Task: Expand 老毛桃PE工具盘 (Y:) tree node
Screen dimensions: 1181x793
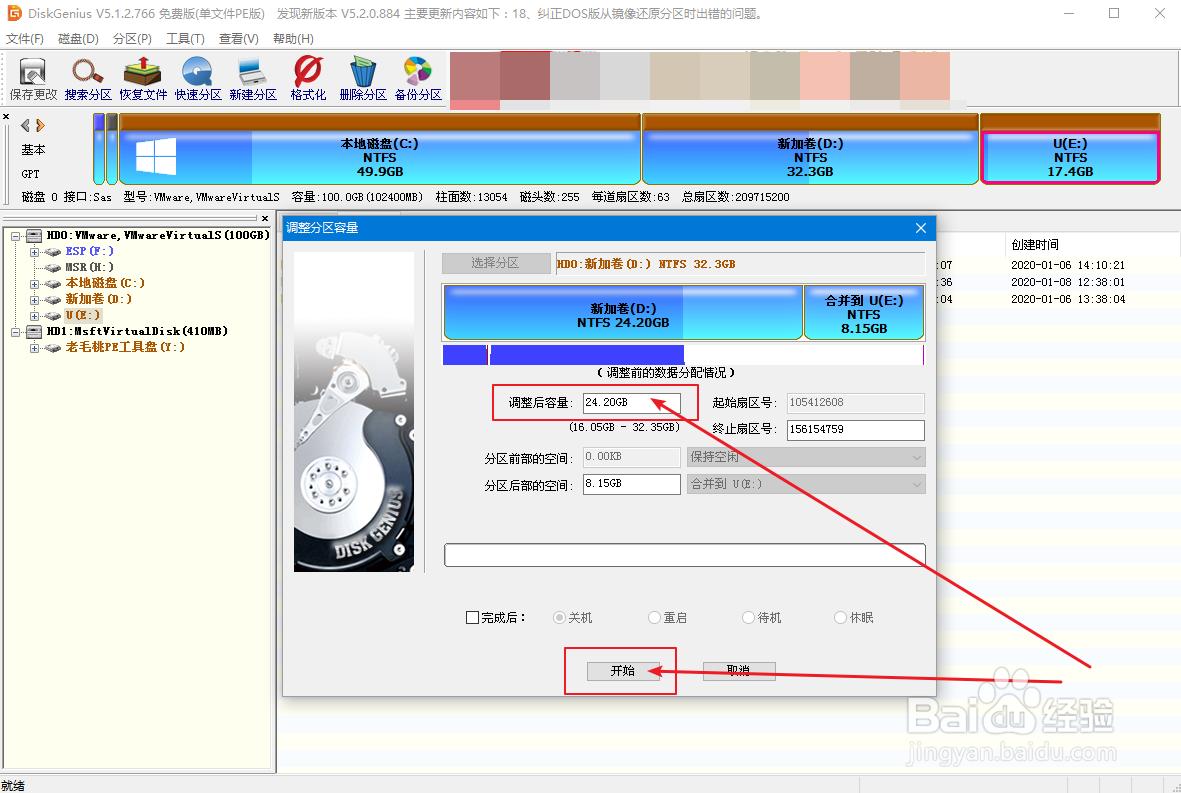Action: (34, 347)
